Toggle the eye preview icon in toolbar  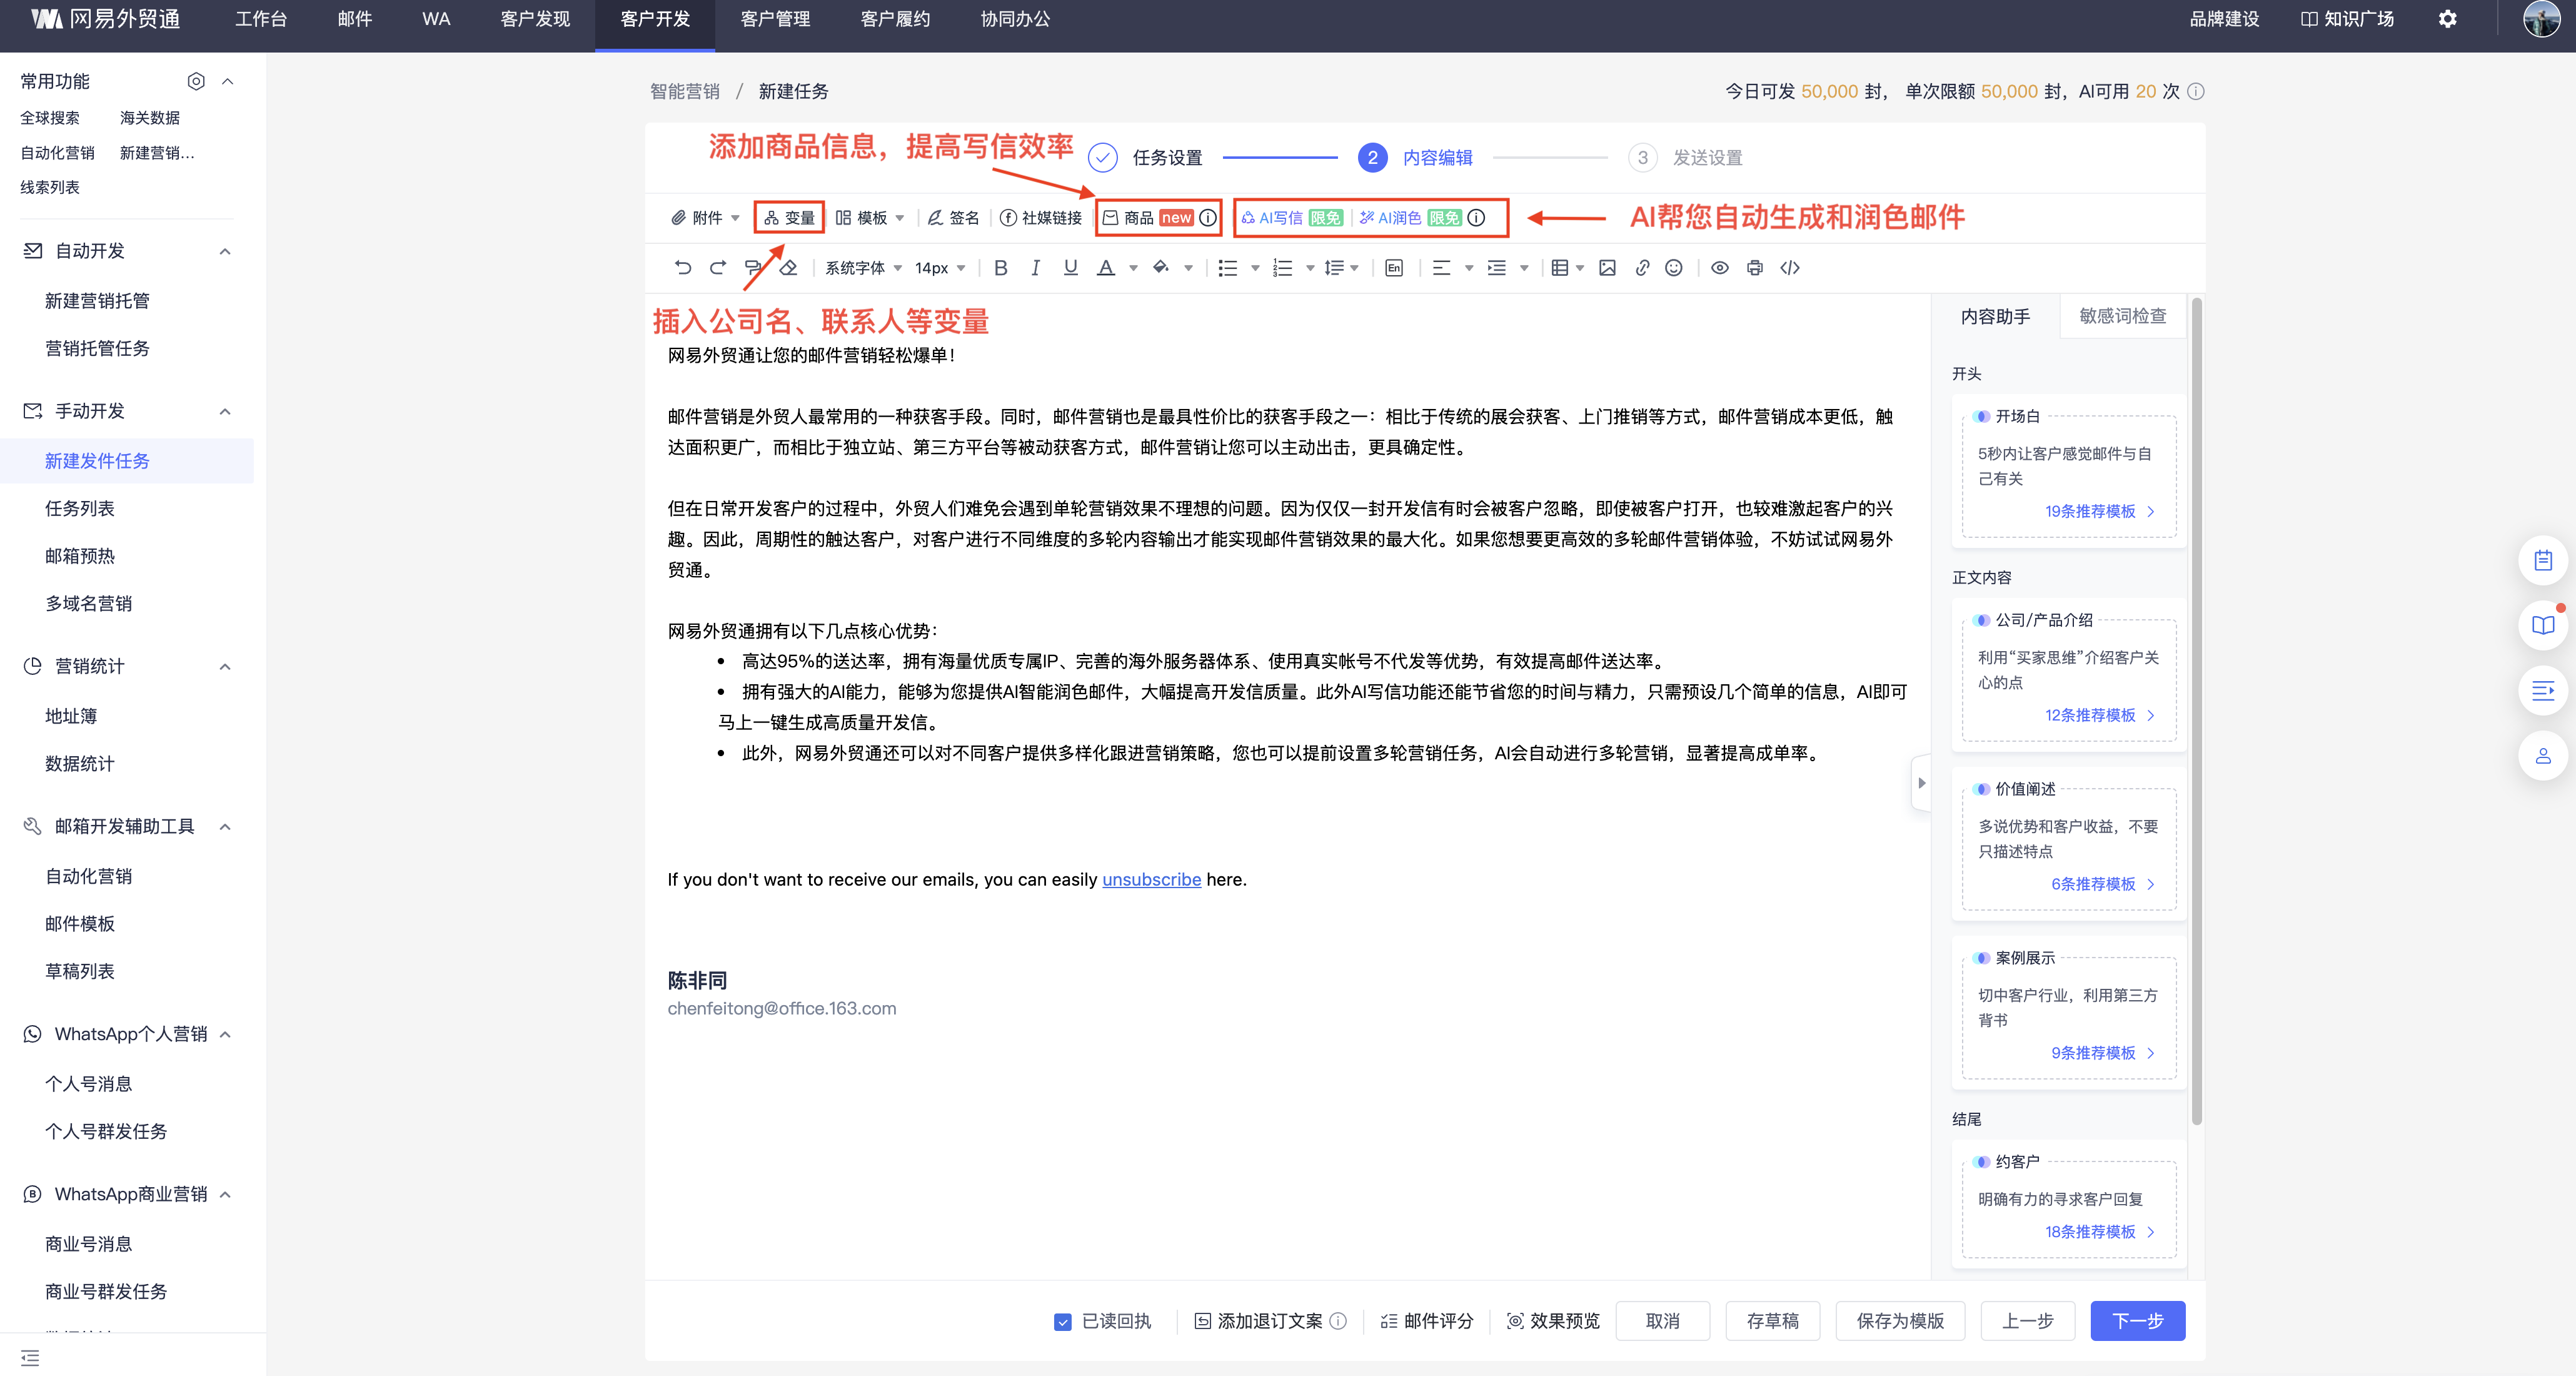pyautogui.click(x=1720, y=268)
